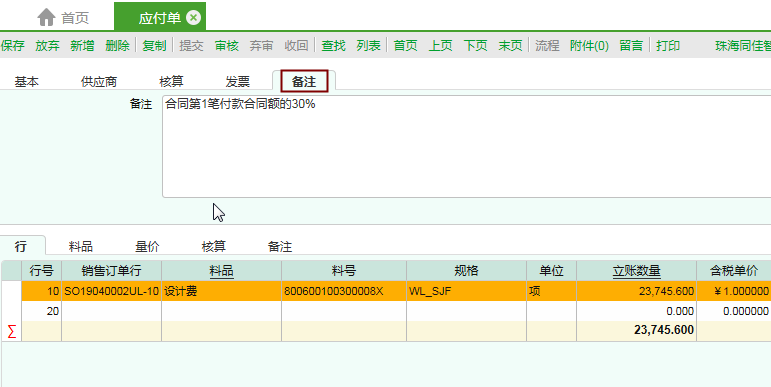Open the header 核算 tab
Screen dimensions: 771x387
coord(171,82)
